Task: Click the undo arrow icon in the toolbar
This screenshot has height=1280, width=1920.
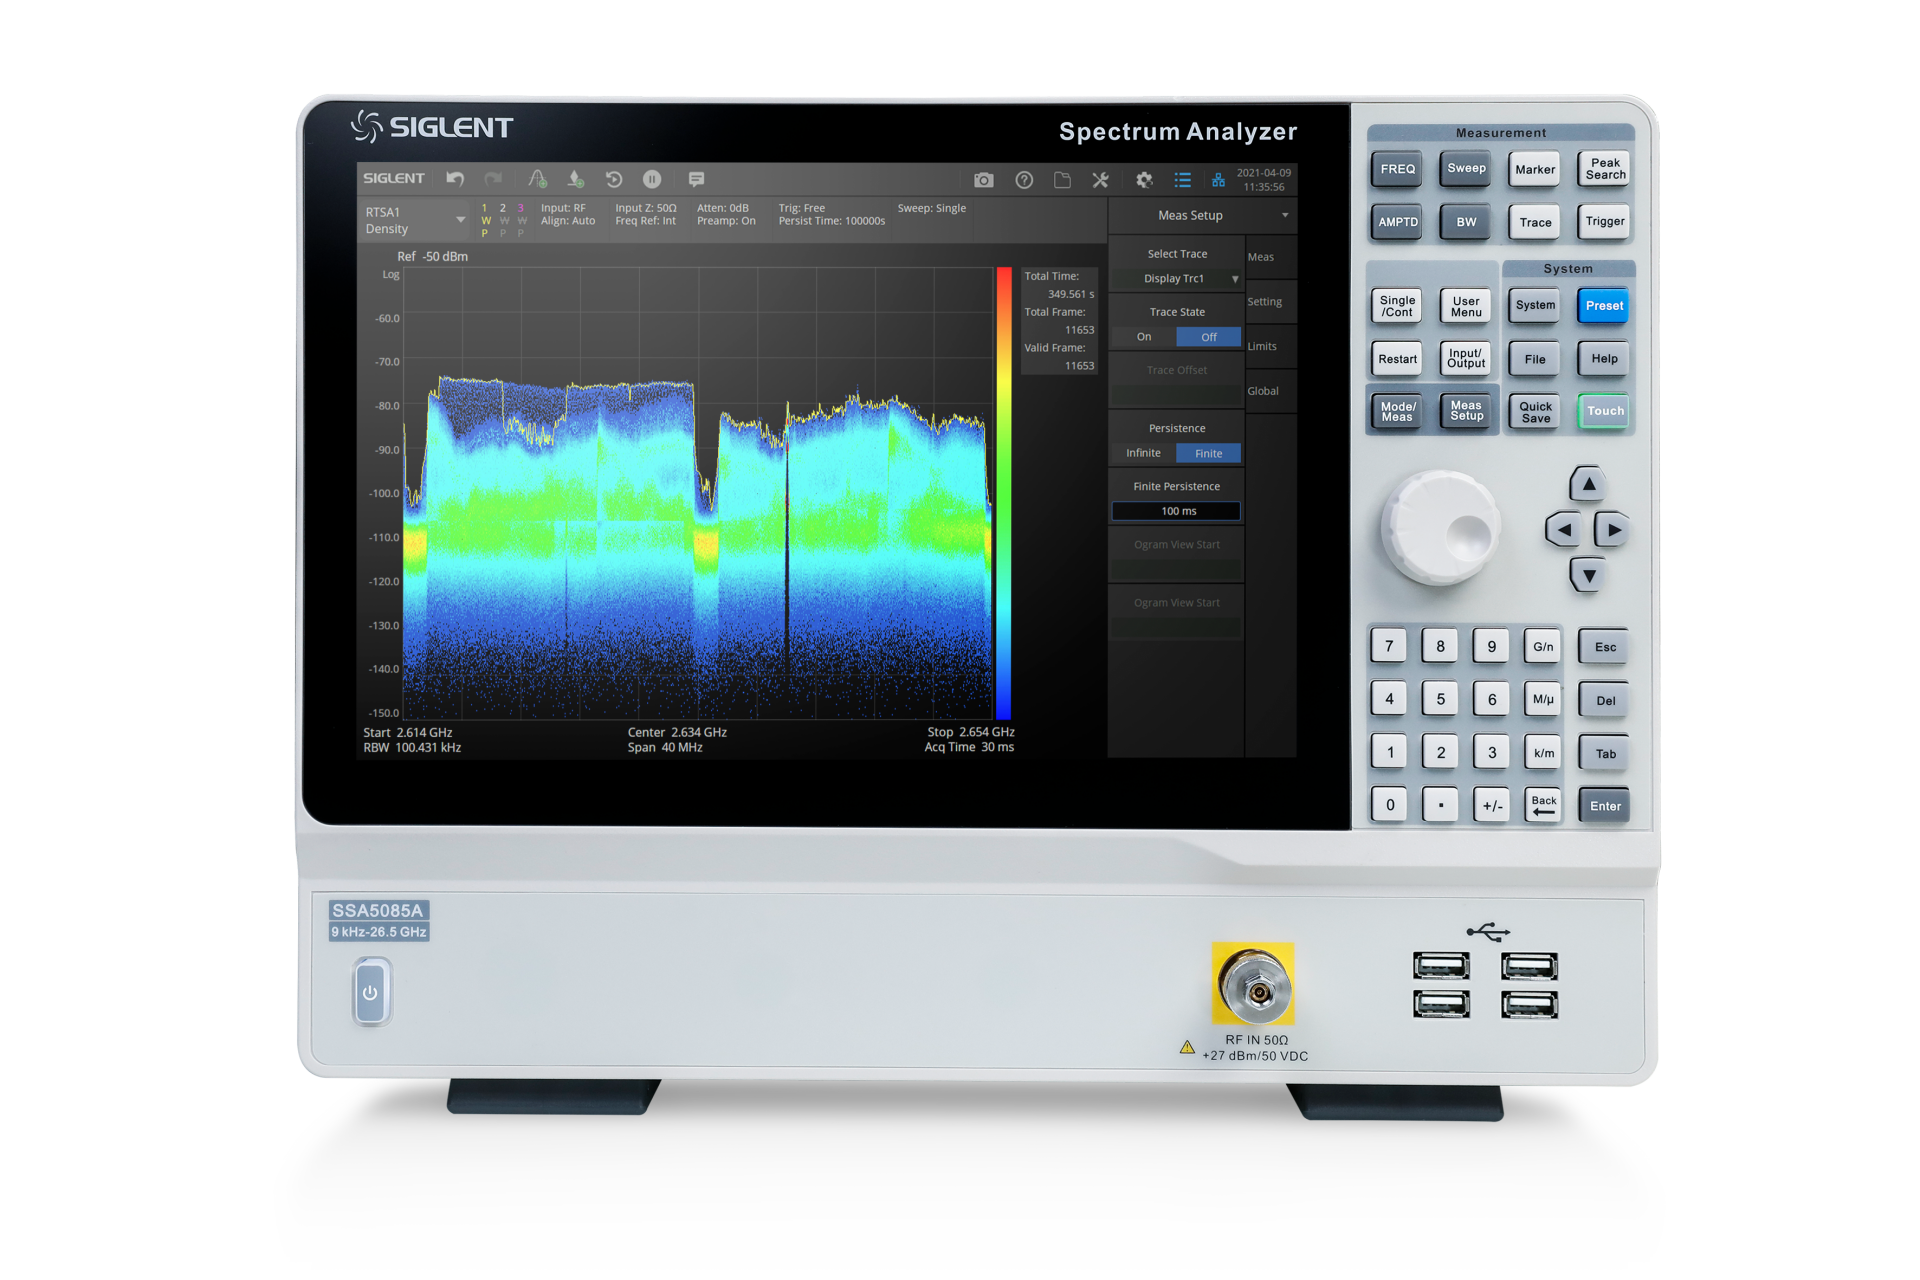Action: (455, 179)
